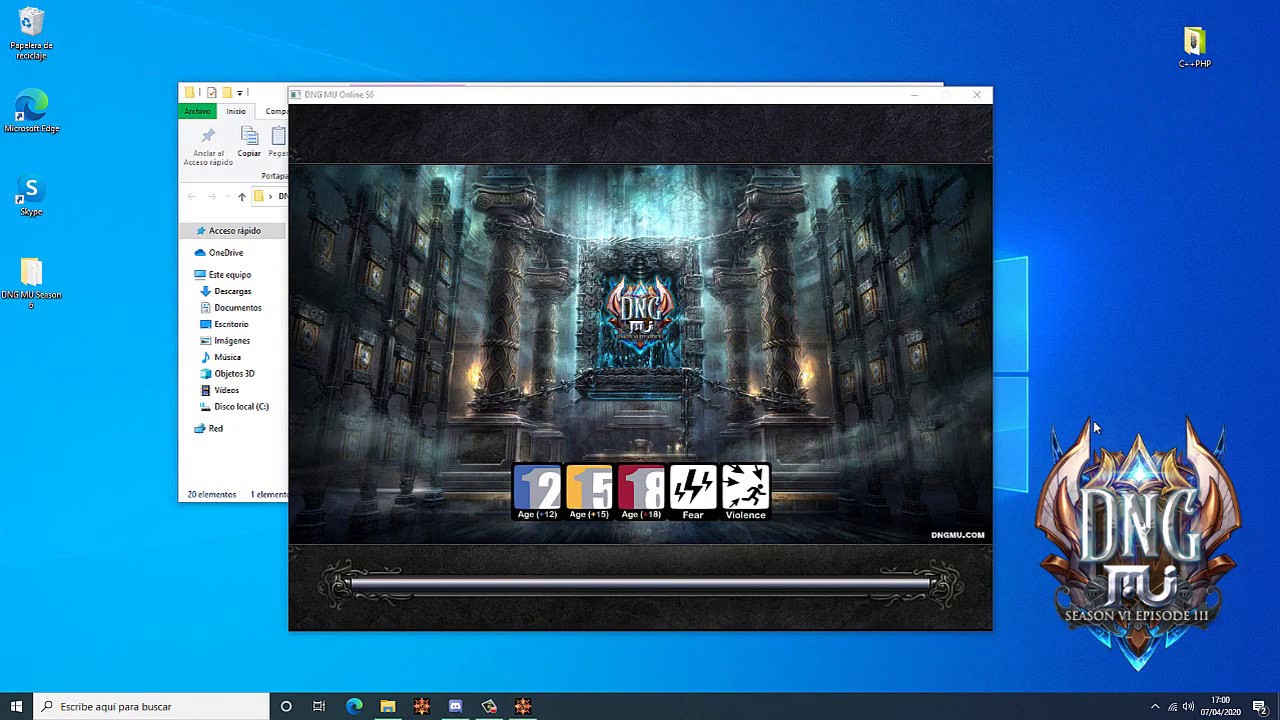This screenshot has width=1280, height=720.
Task: Select the Skype desktop shortcut
Action: (31, 196)
